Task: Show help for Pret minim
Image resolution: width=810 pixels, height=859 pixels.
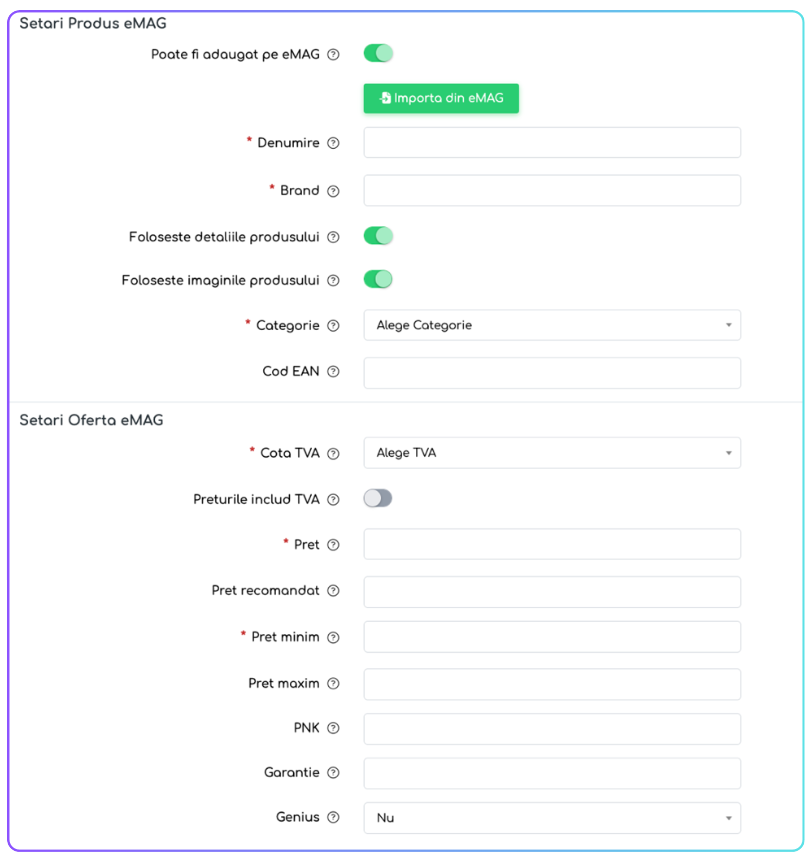Action: click(333, 638)
